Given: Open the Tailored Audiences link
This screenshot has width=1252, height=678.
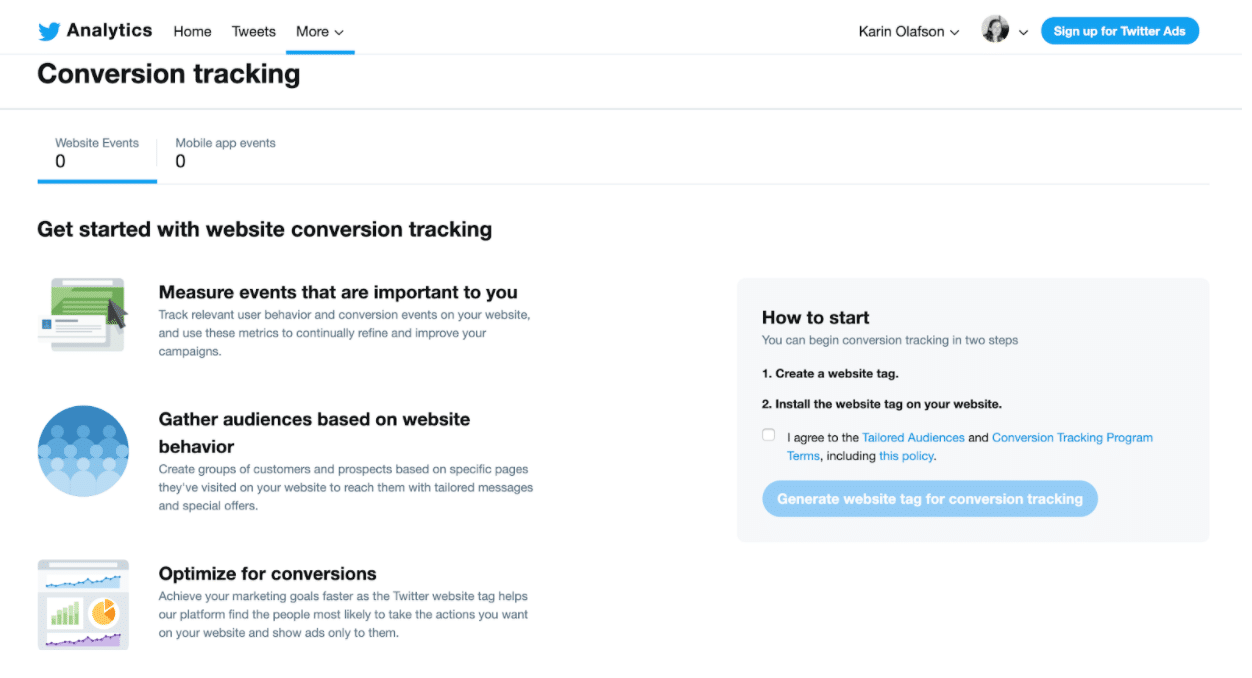Looking at the screenshot, I should click(913, 438).
